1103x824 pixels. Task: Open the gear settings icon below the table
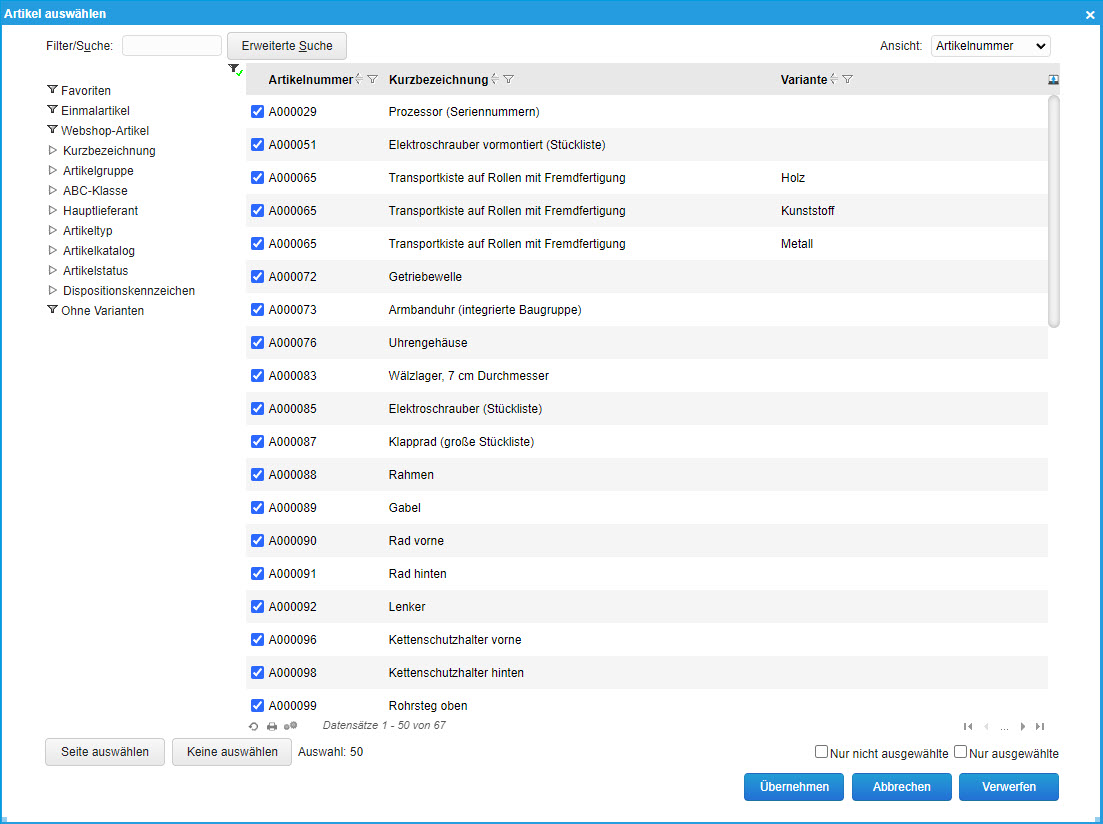coord(291,725)
